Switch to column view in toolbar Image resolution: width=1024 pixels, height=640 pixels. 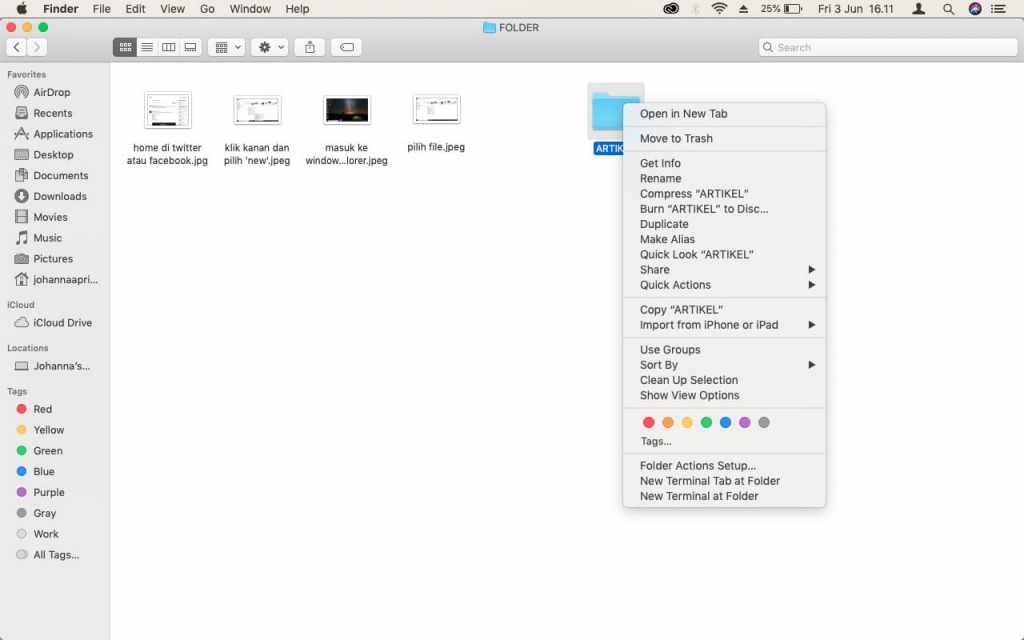click(168, 47)
